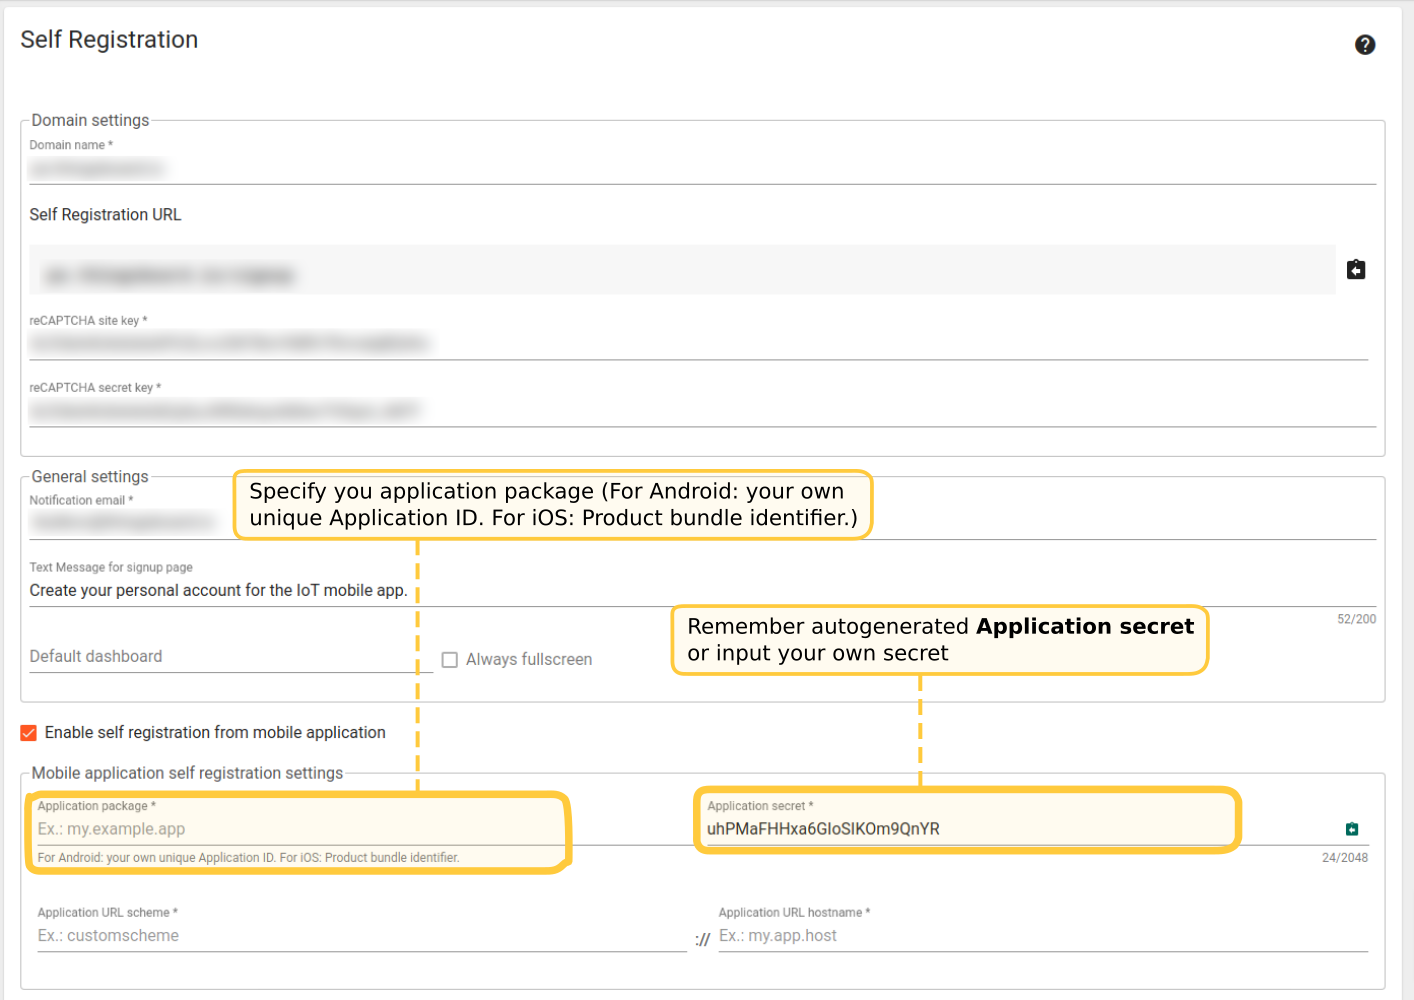The image size is (1414, 1000).
Task: Disable self registration from mobile application
Action: 29,733
